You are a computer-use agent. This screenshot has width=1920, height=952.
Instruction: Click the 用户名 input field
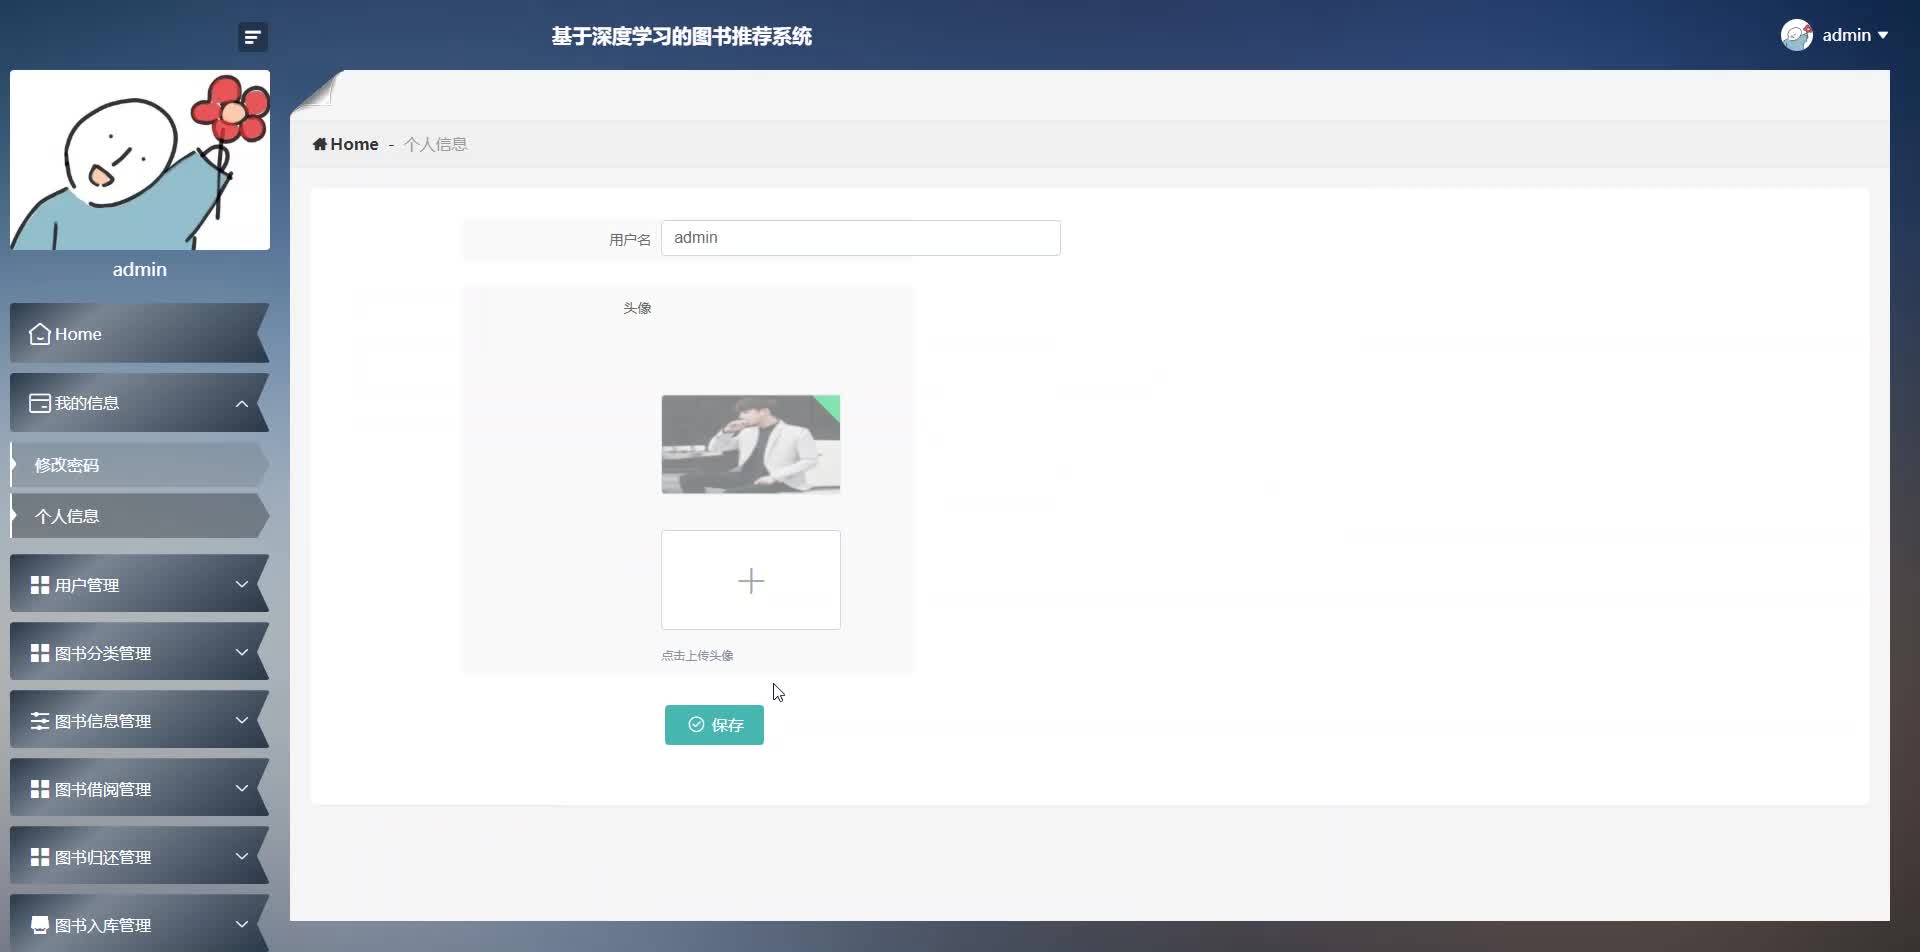(860, 237)
